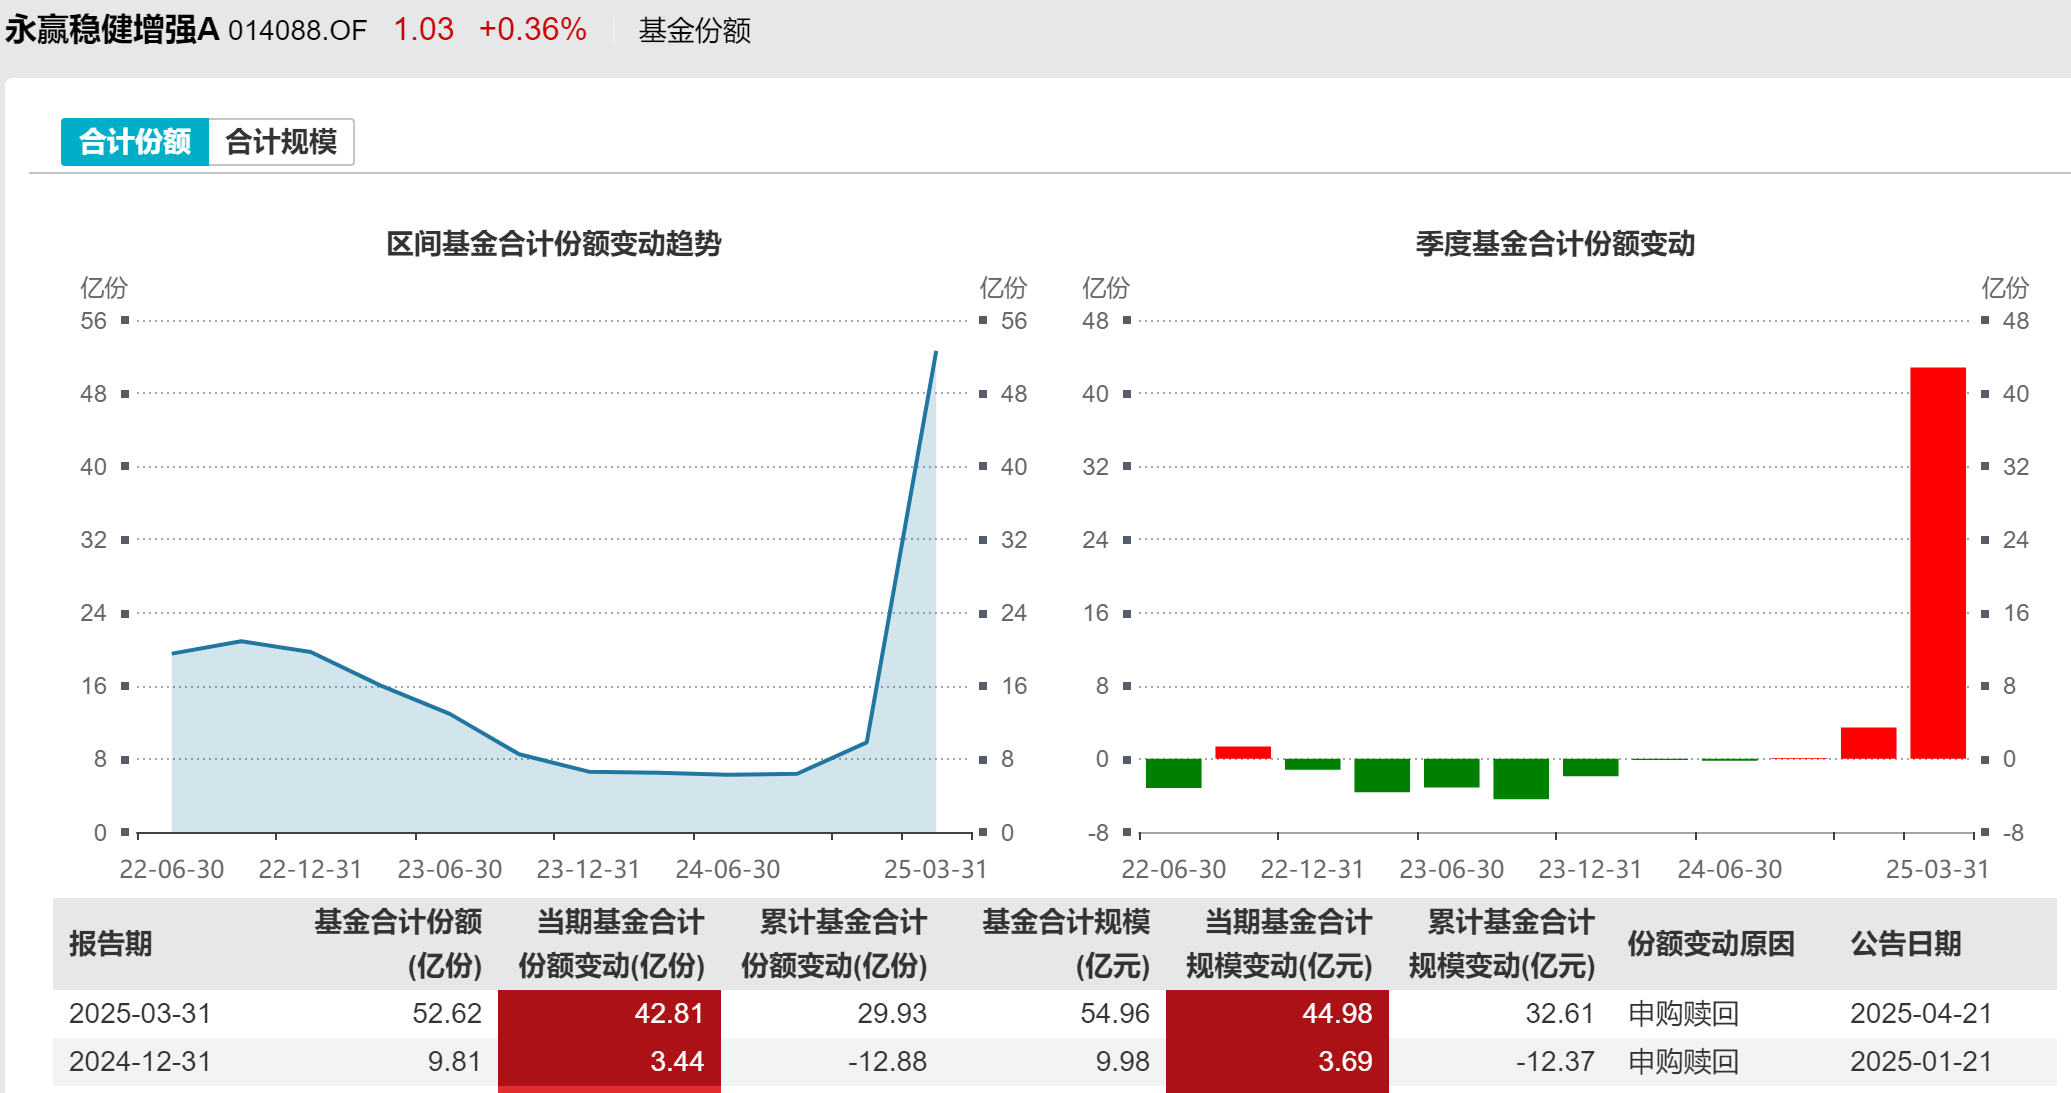Click the 季度基金合计份额变动 chart title
Image resolution: width=2071 pixels, height=1093 pixels.
1554,243
